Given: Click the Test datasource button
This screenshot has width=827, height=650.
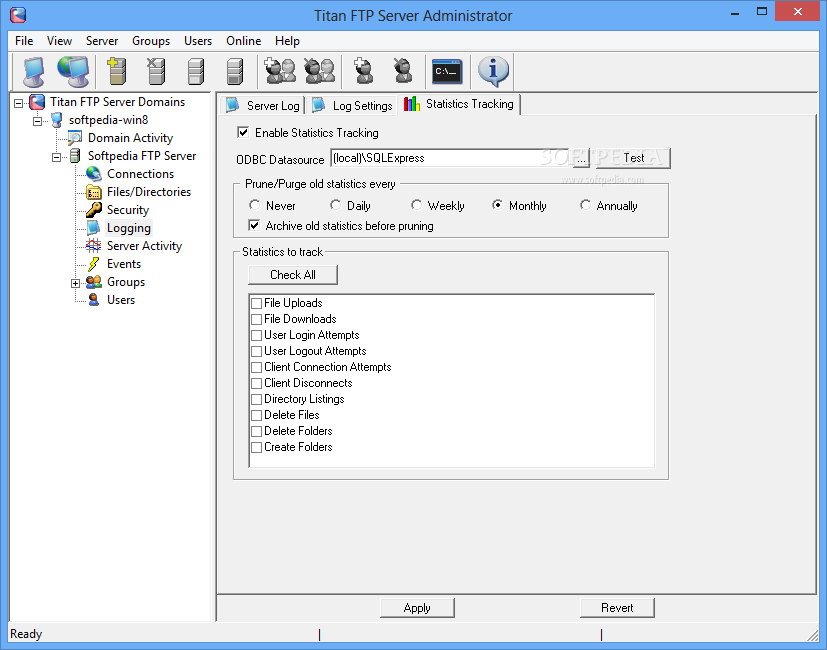Looking at the screenshot, I should (633, 158).
